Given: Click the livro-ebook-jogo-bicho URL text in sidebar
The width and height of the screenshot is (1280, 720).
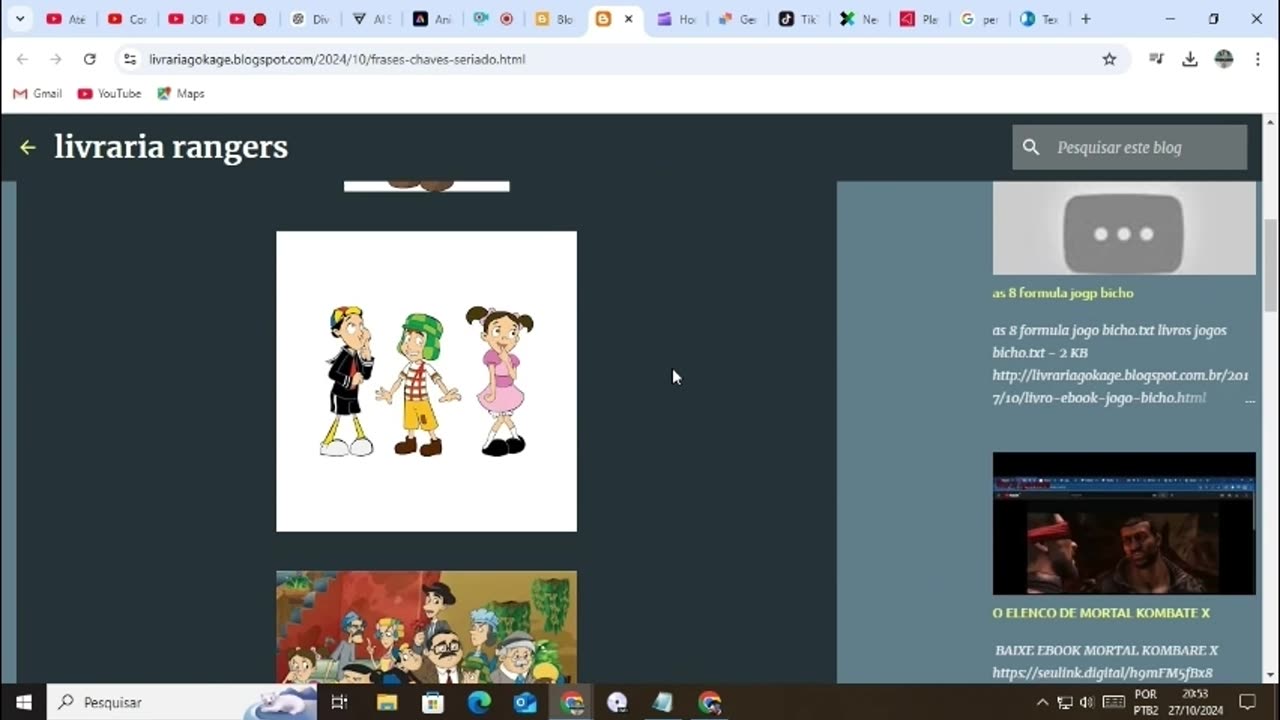Looking at the screenshot, I should (x=1120, y=386).
